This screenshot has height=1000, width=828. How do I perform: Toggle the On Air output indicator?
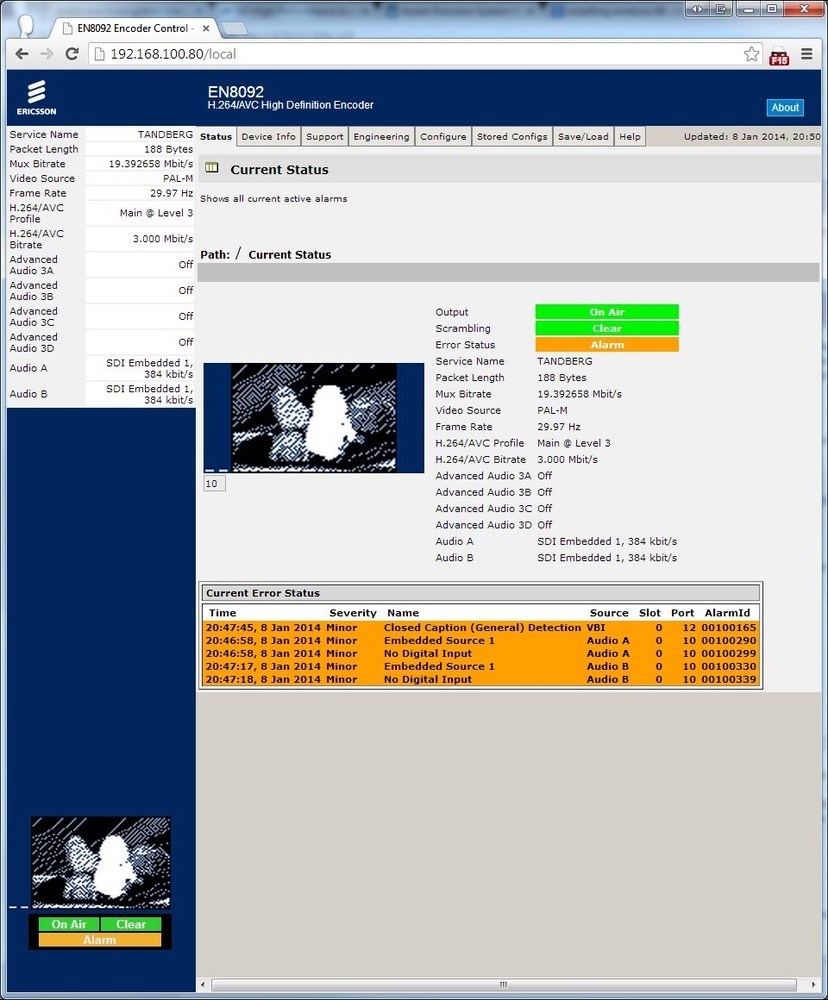point(606,311)
